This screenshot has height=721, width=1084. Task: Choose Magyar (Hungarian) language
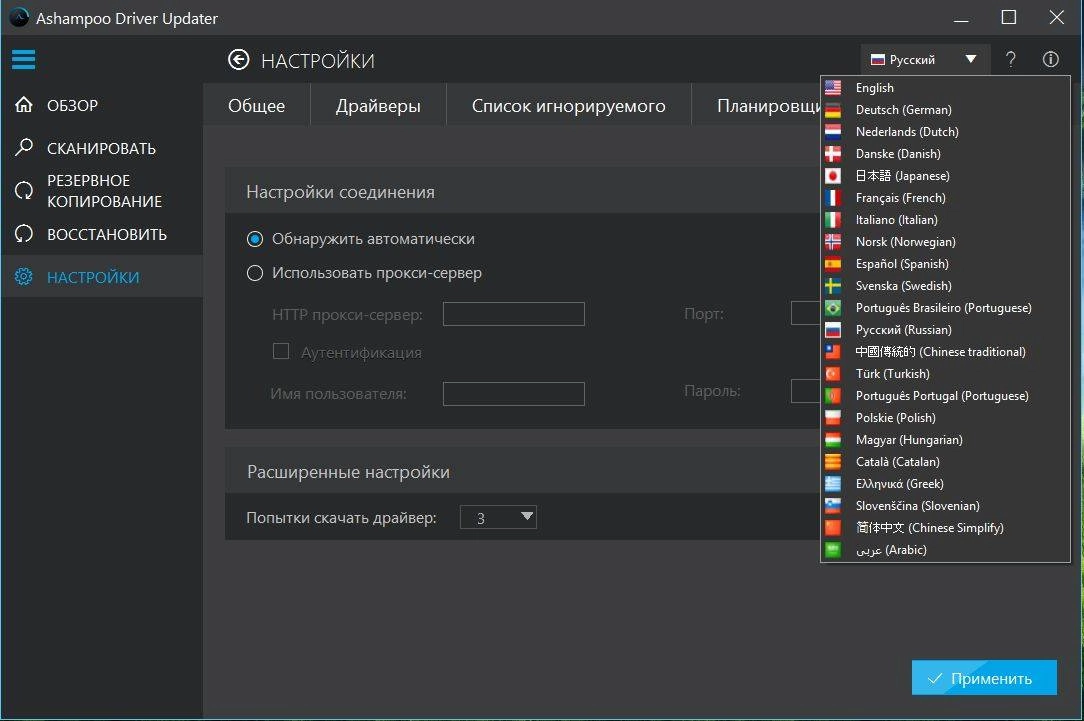pyautogui.click(x=945, y=440)
